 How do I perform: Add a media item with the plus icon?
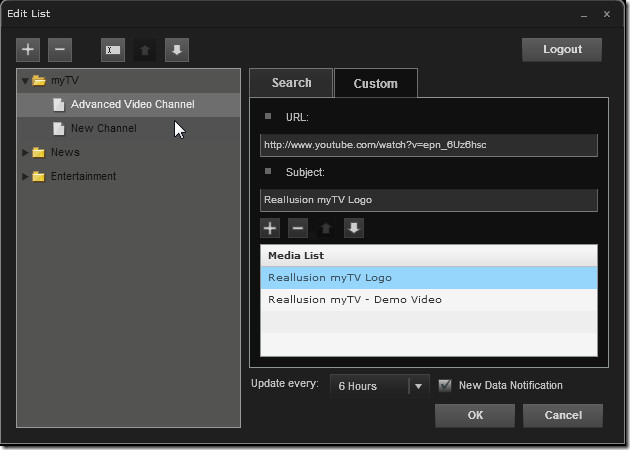point(271,228)
